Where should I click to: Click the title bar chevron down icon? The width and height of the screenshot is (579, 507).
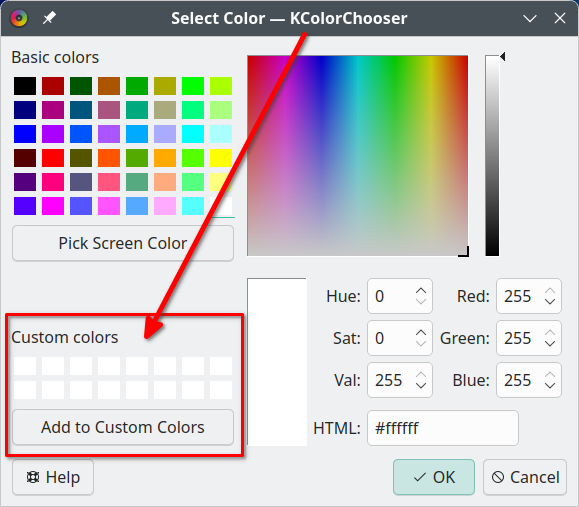[530, 18]
